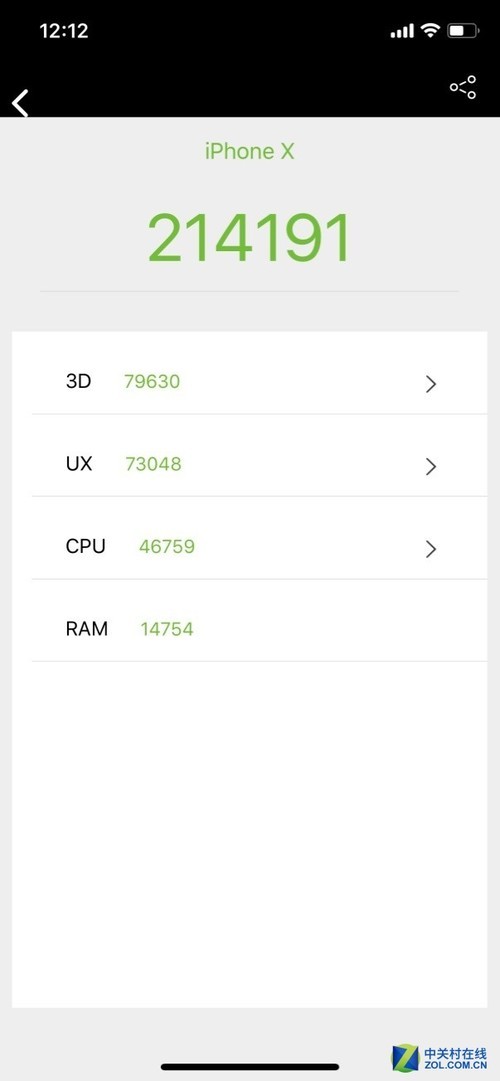Viewport: 500px width, 1081px height.
Task: Tap the 73048 UX score value
Action: point(153,464)
